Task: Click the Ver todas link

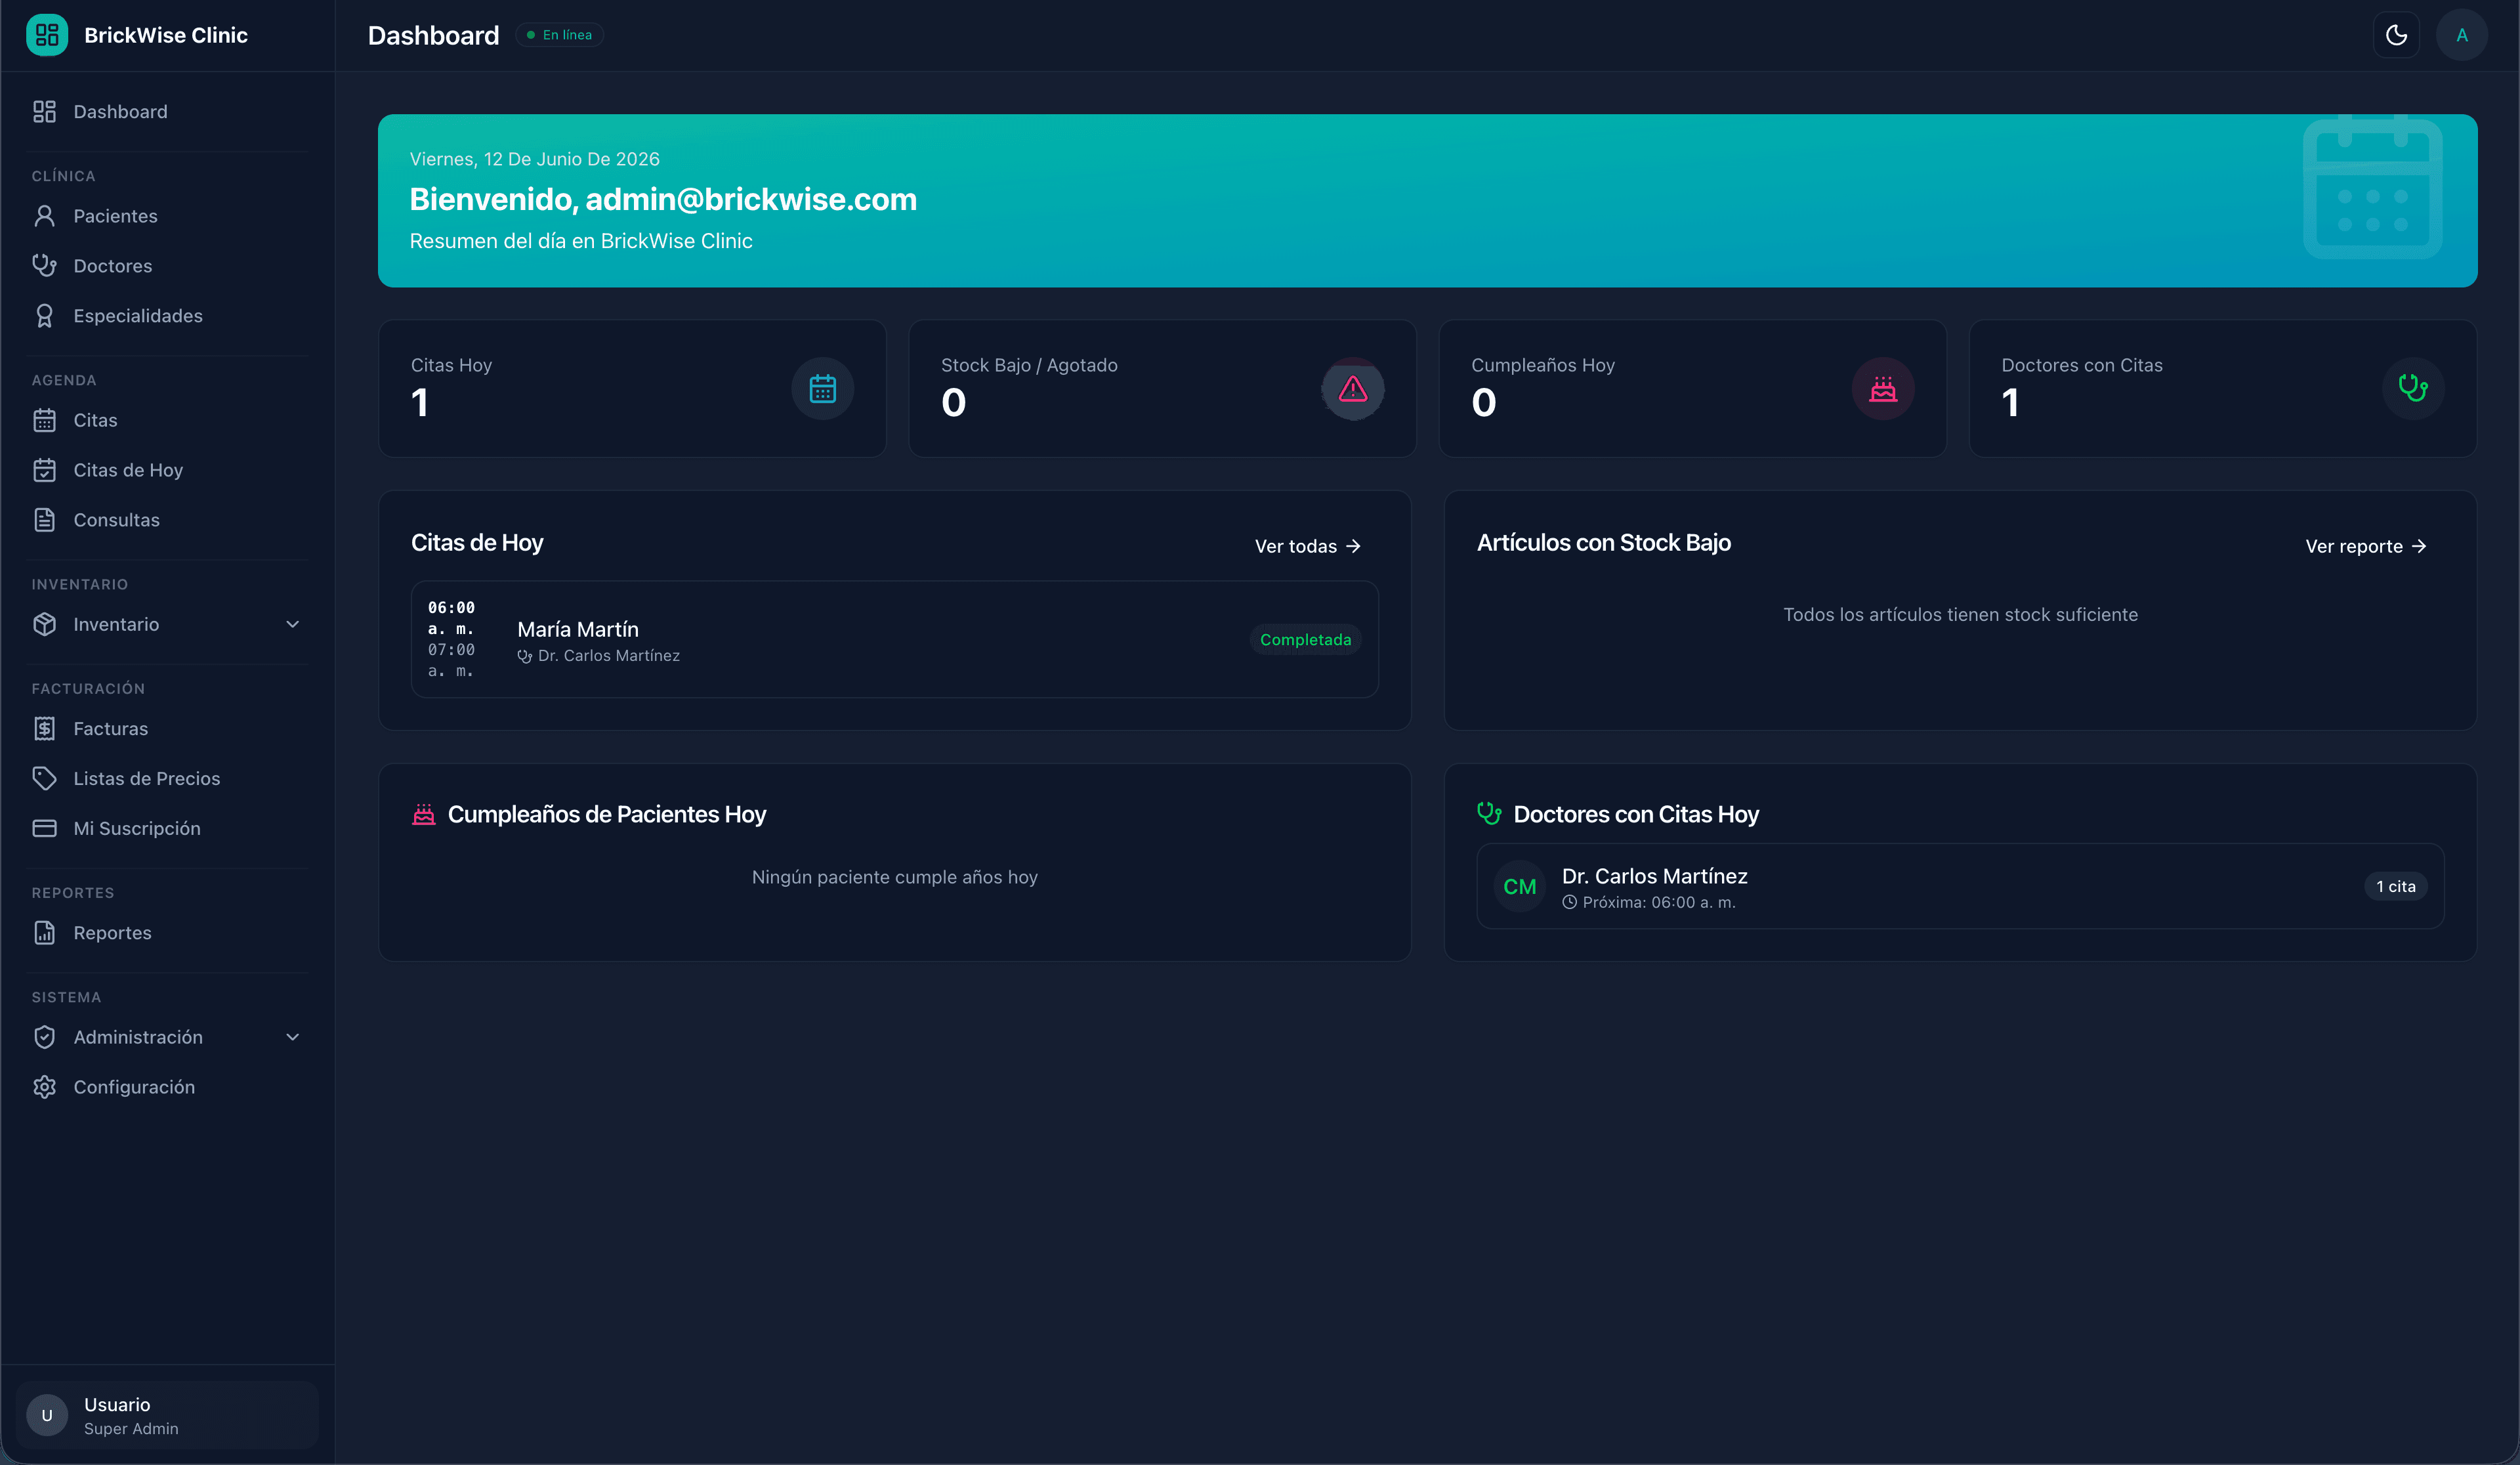Action: pos(1308,546)
